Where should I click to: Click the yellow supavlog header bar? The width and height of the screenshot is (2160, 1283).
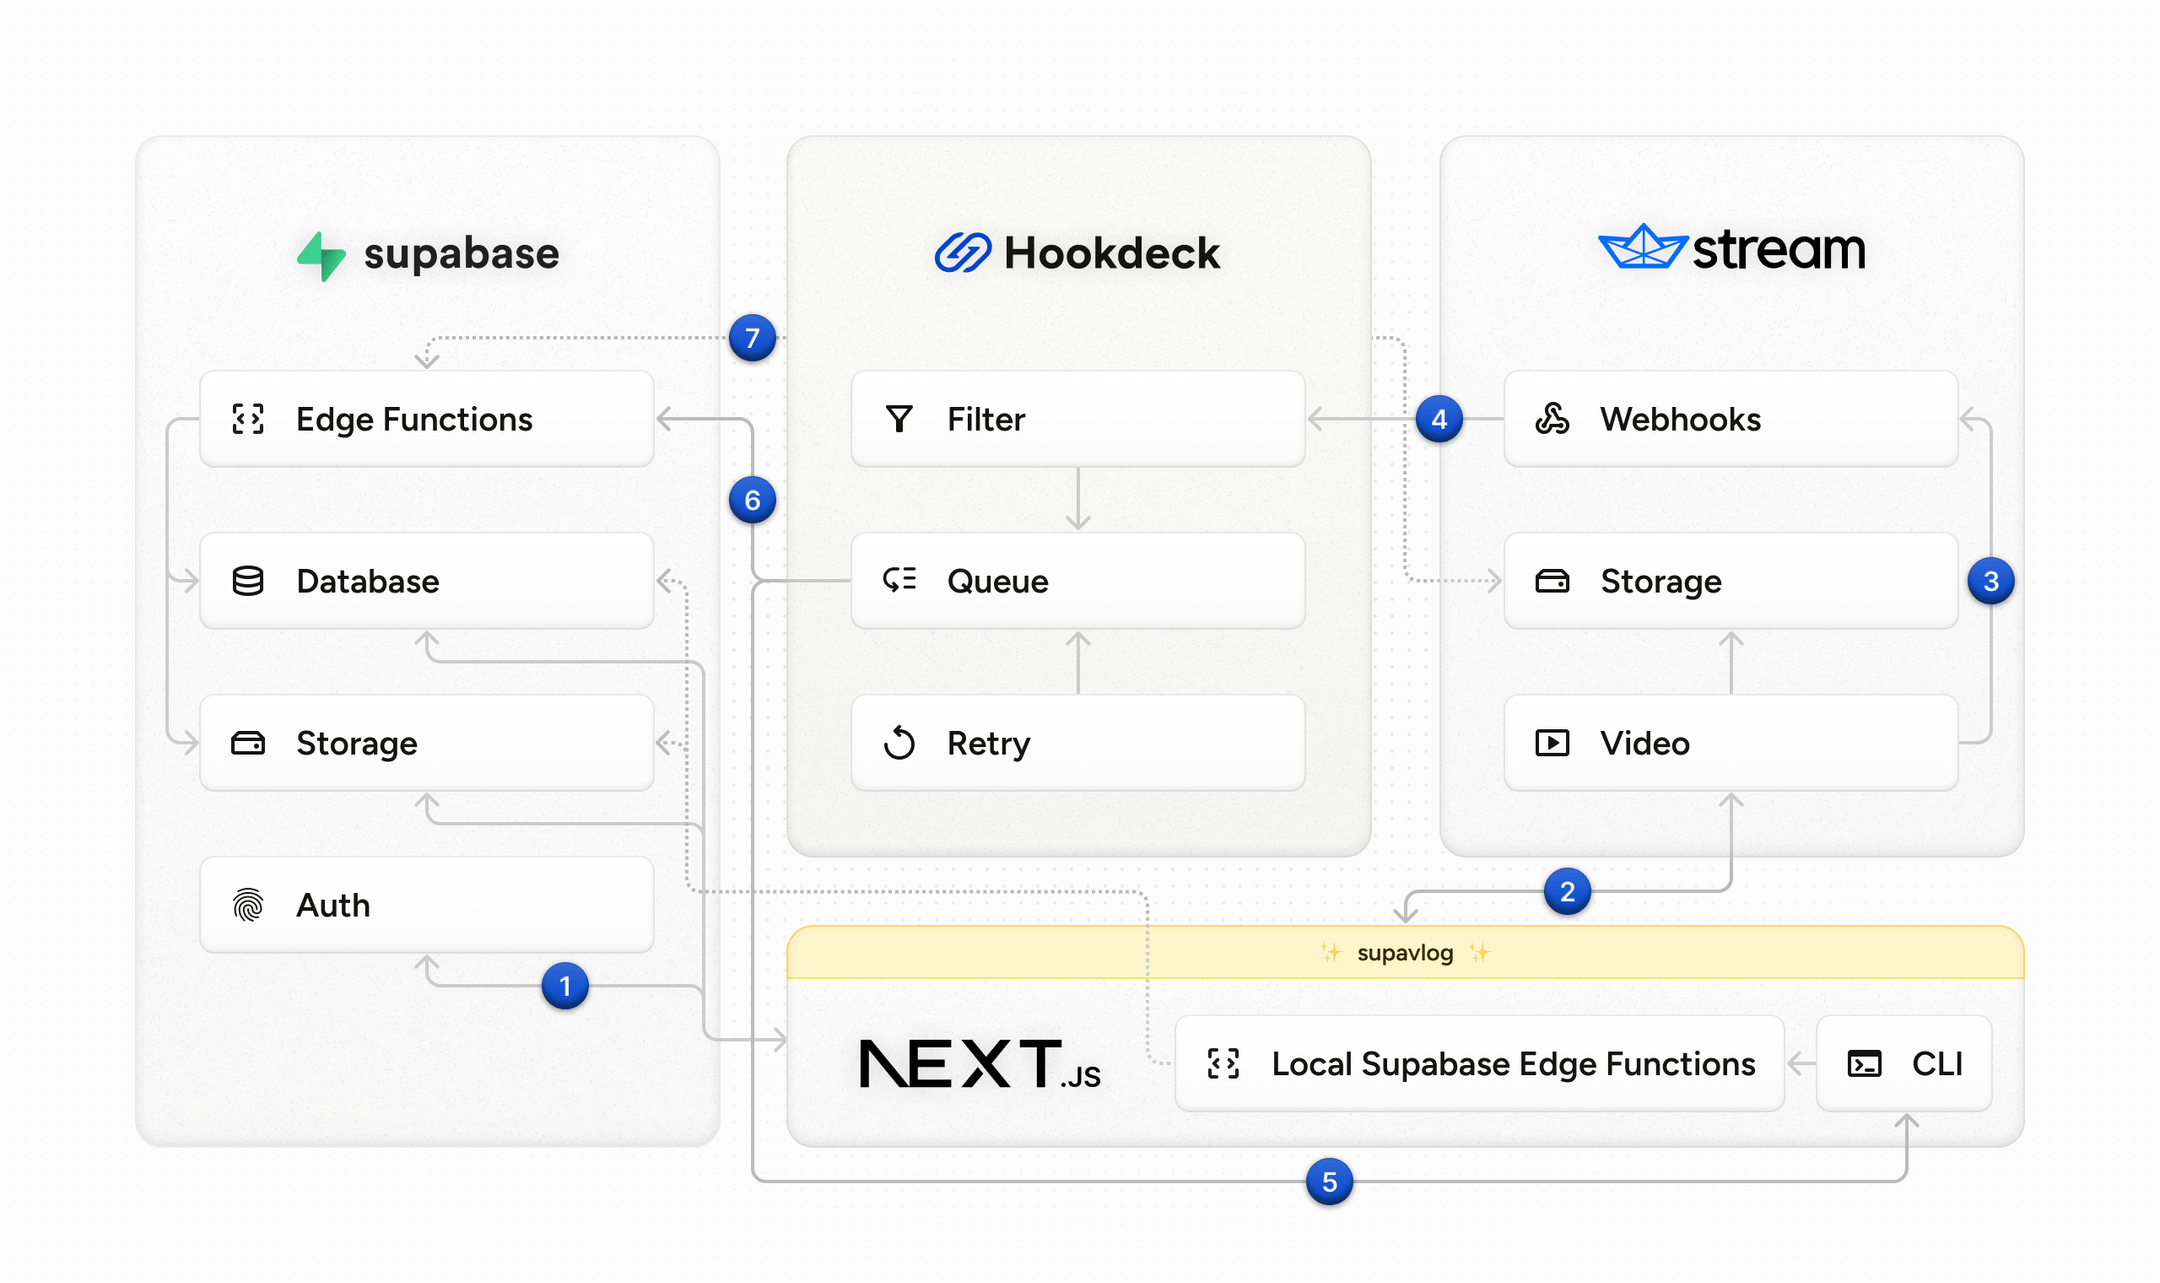(x=1404, y=952)
